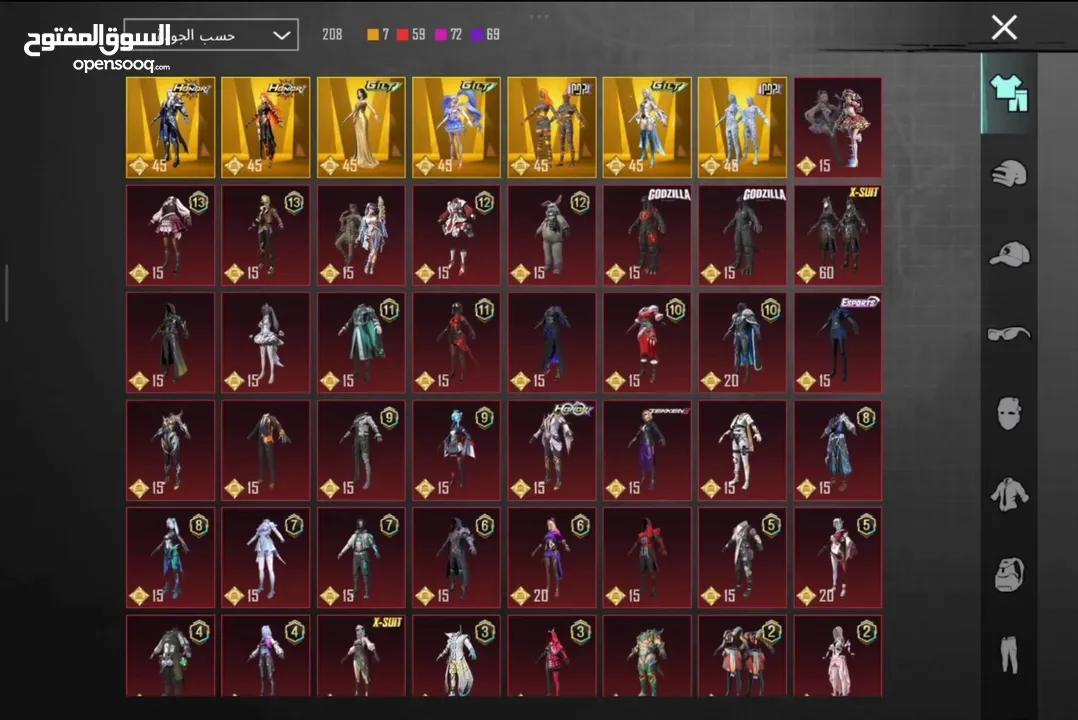Open the helmet category icon
This screenshot has width=1078, height=720.
(1009, 173)
